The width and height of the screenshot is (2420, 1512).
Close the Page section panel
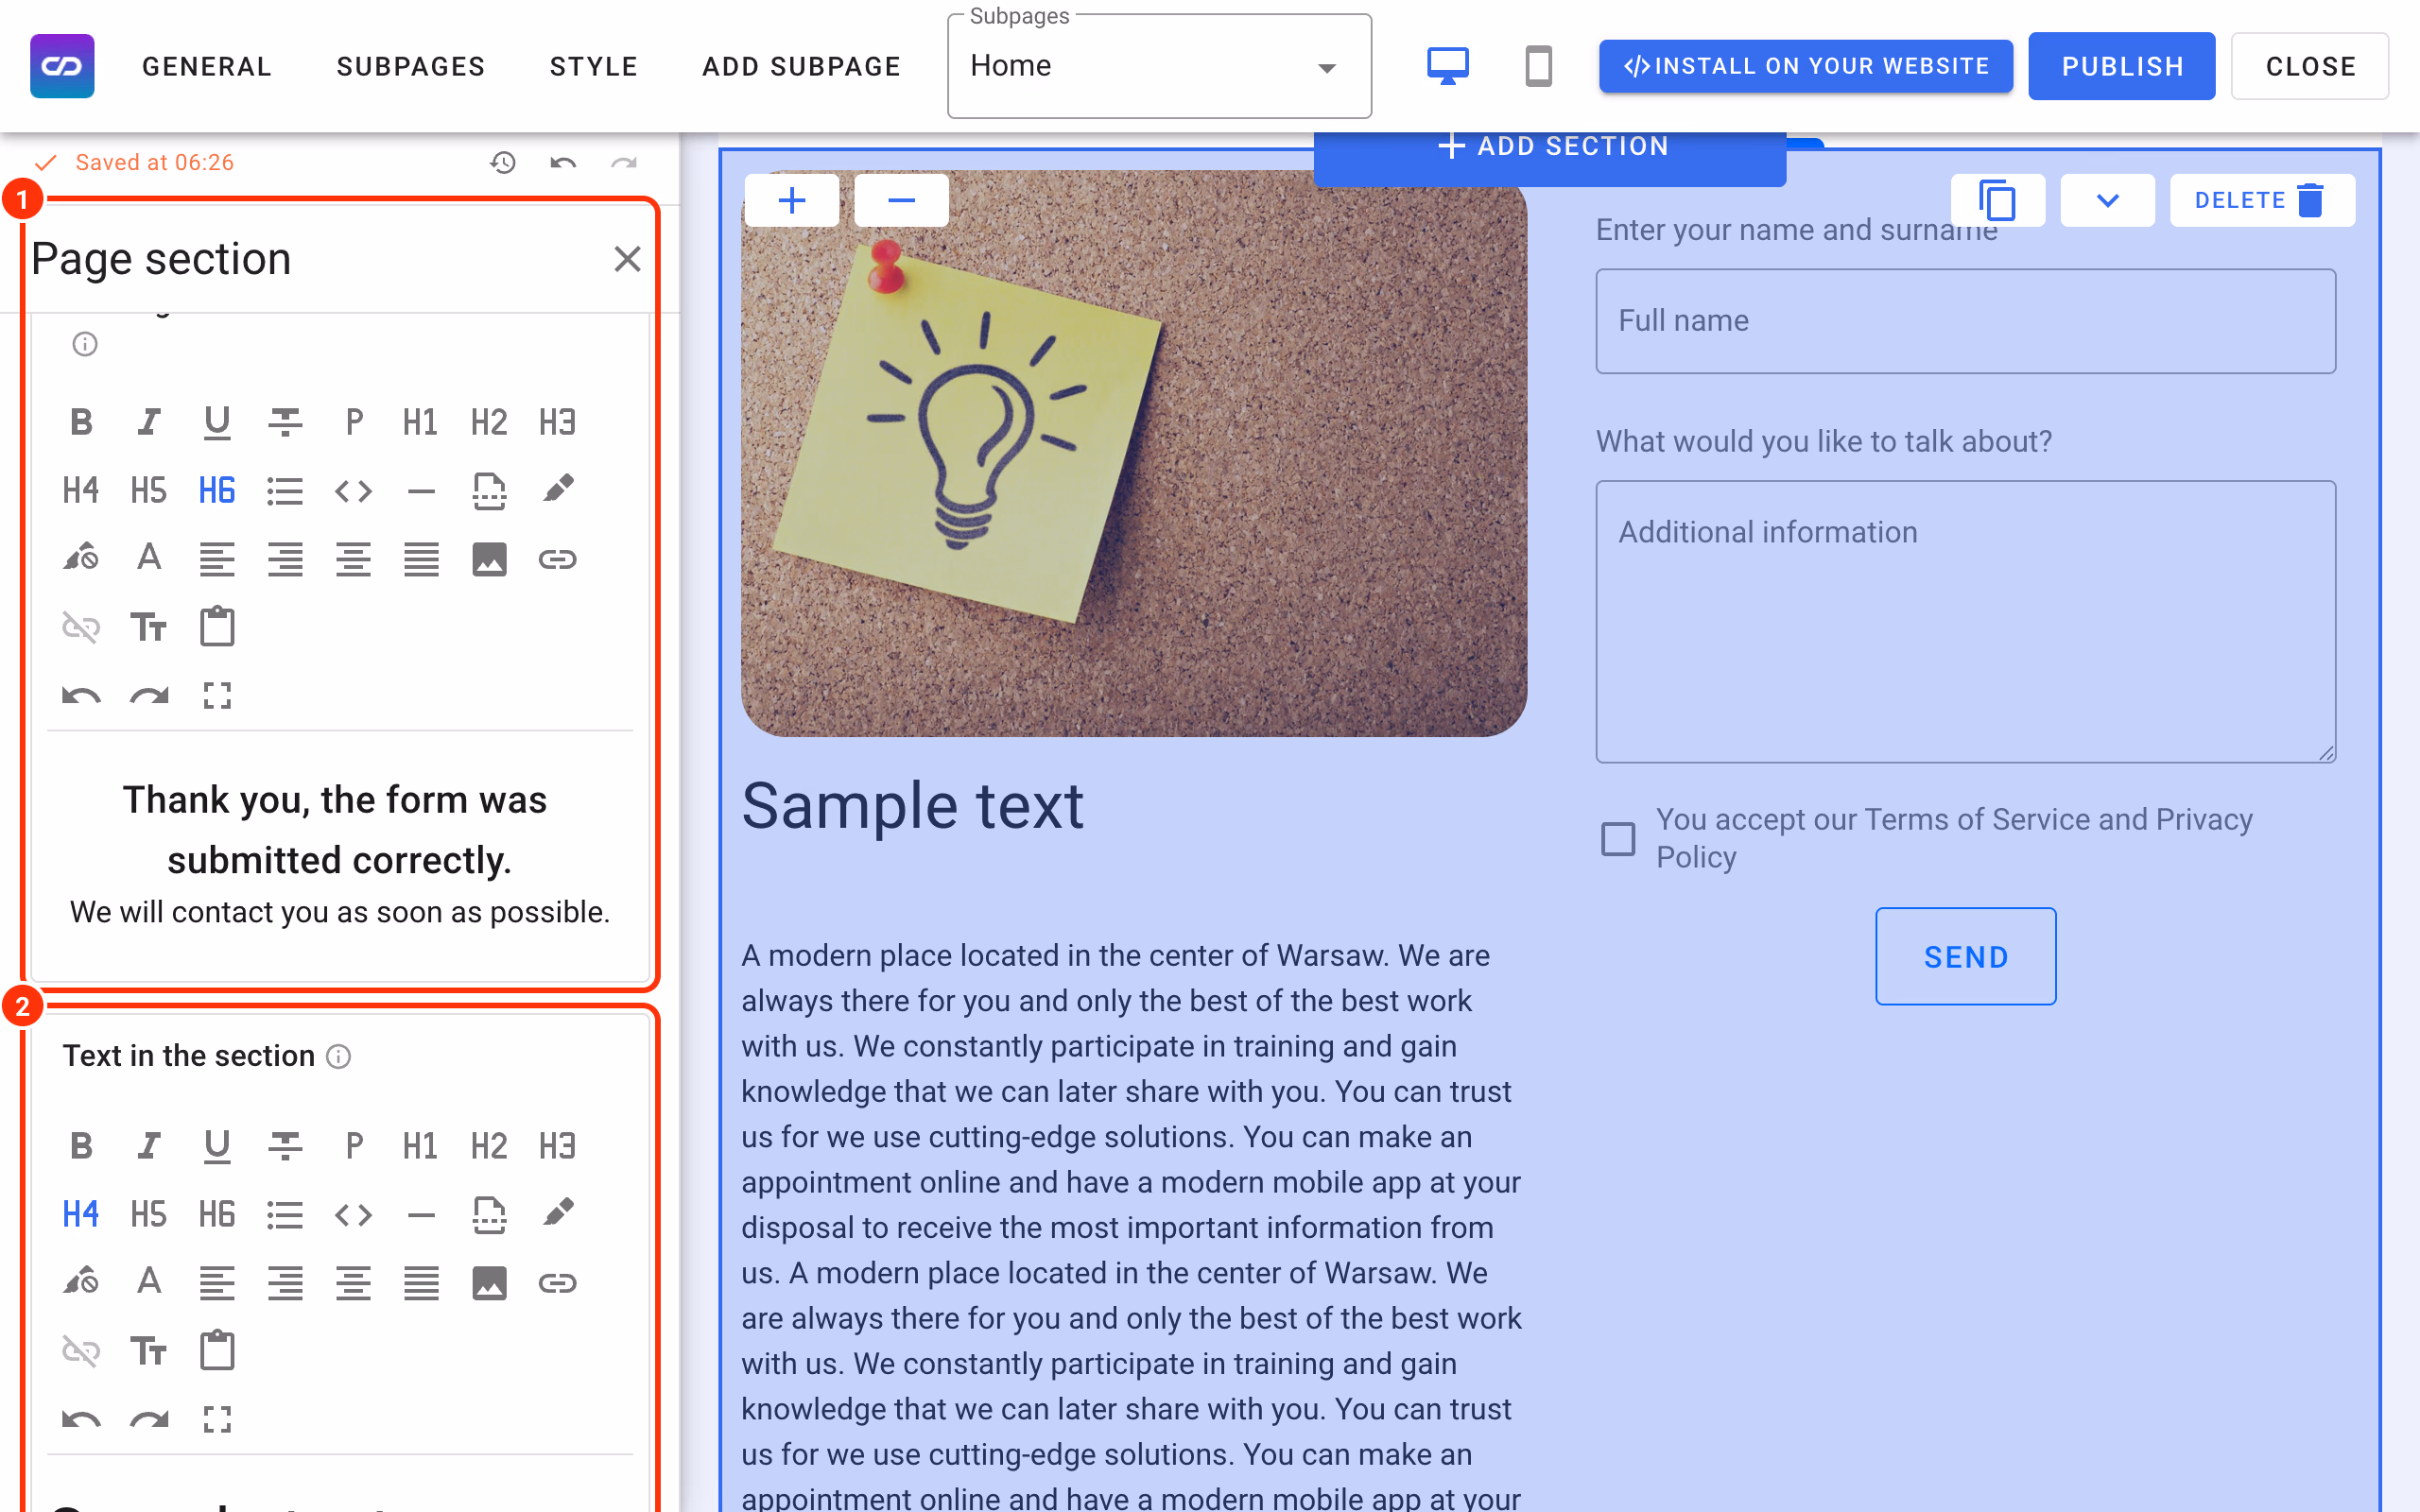627,259
